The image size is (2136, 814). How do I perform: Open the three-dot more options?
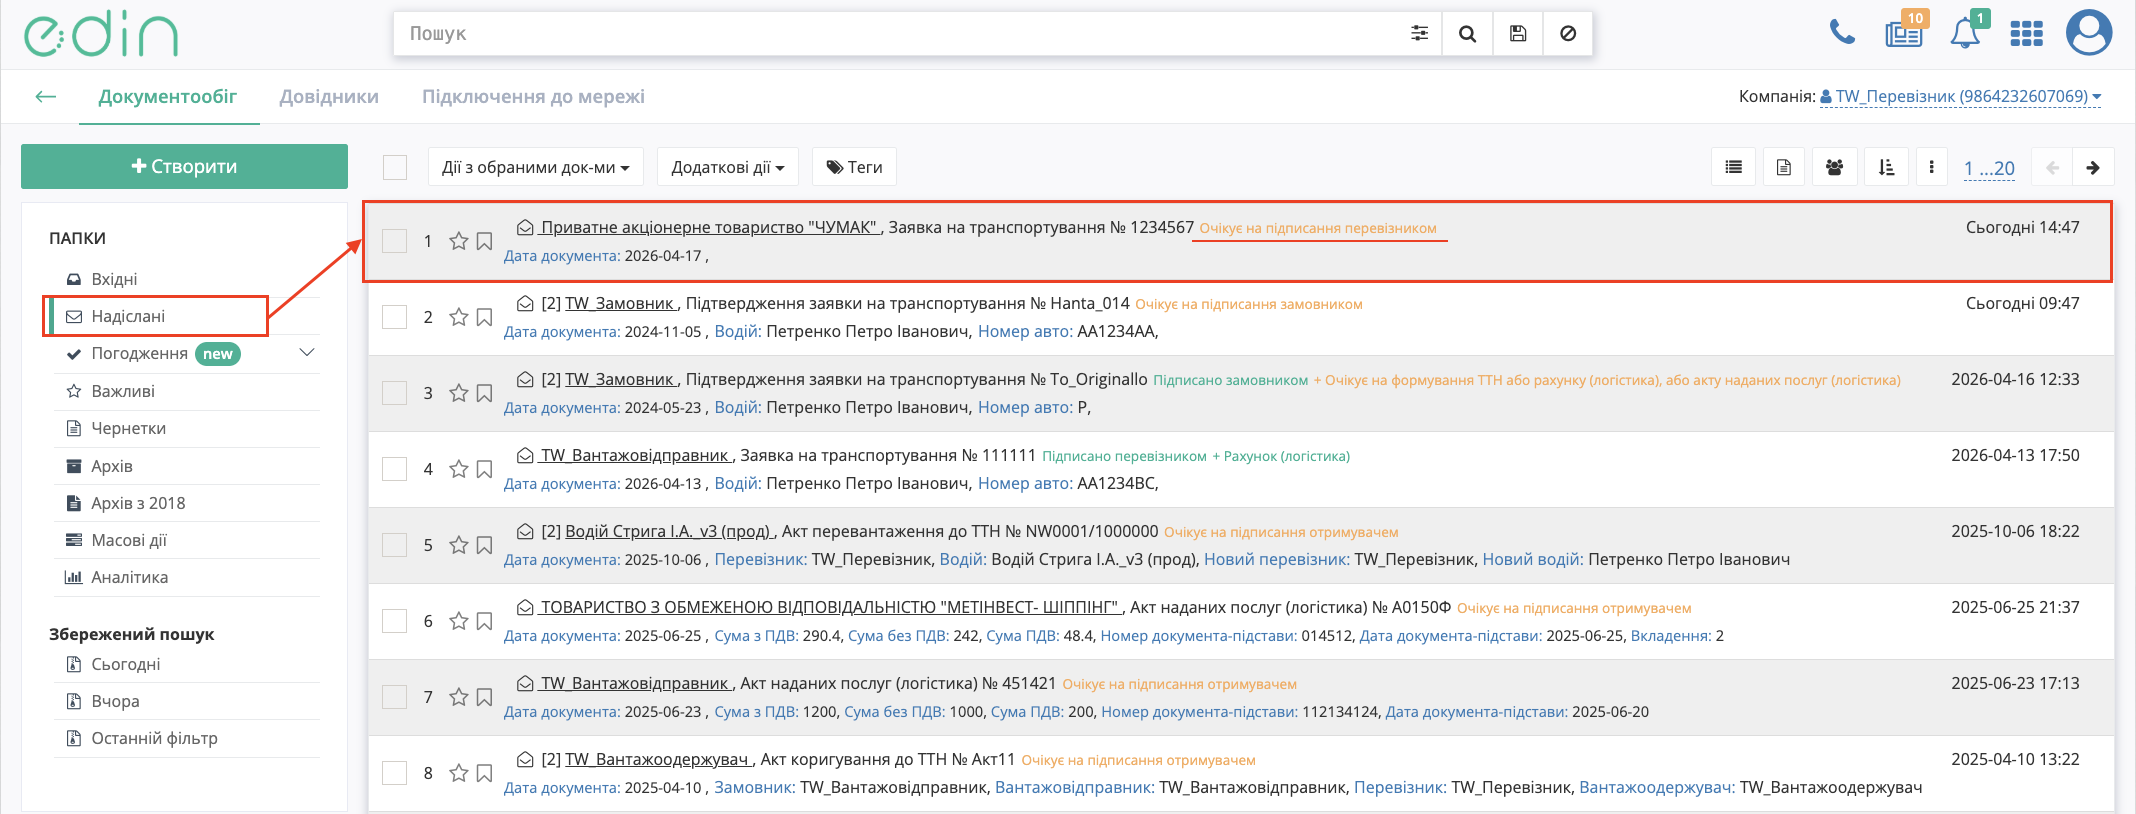point(1931,167)
